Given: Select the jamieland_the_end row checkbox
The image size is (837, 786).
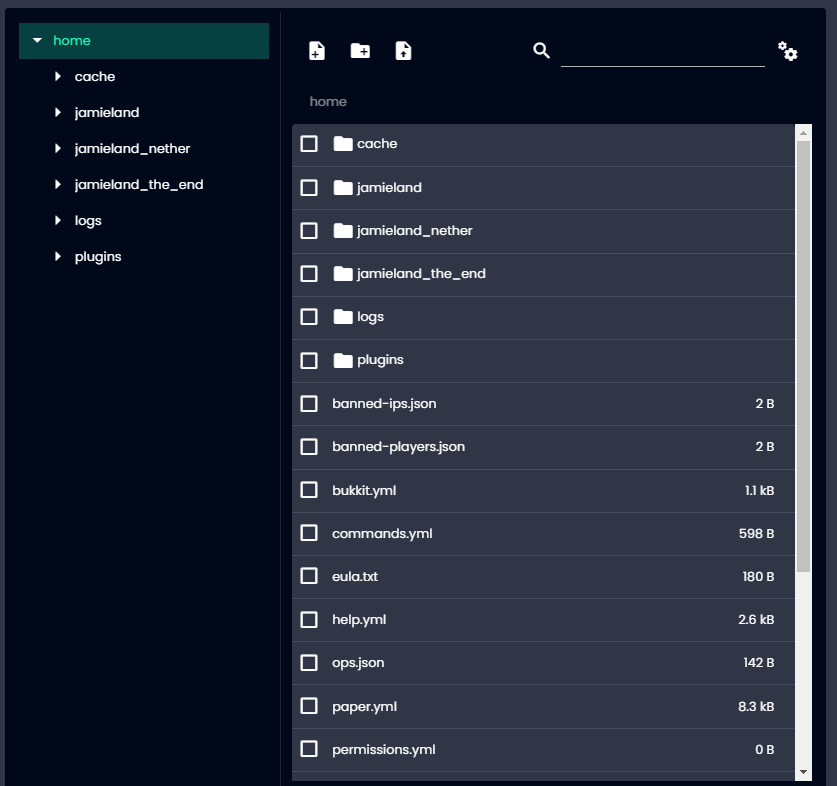Looking at the screenshot, I should [309, 274].
